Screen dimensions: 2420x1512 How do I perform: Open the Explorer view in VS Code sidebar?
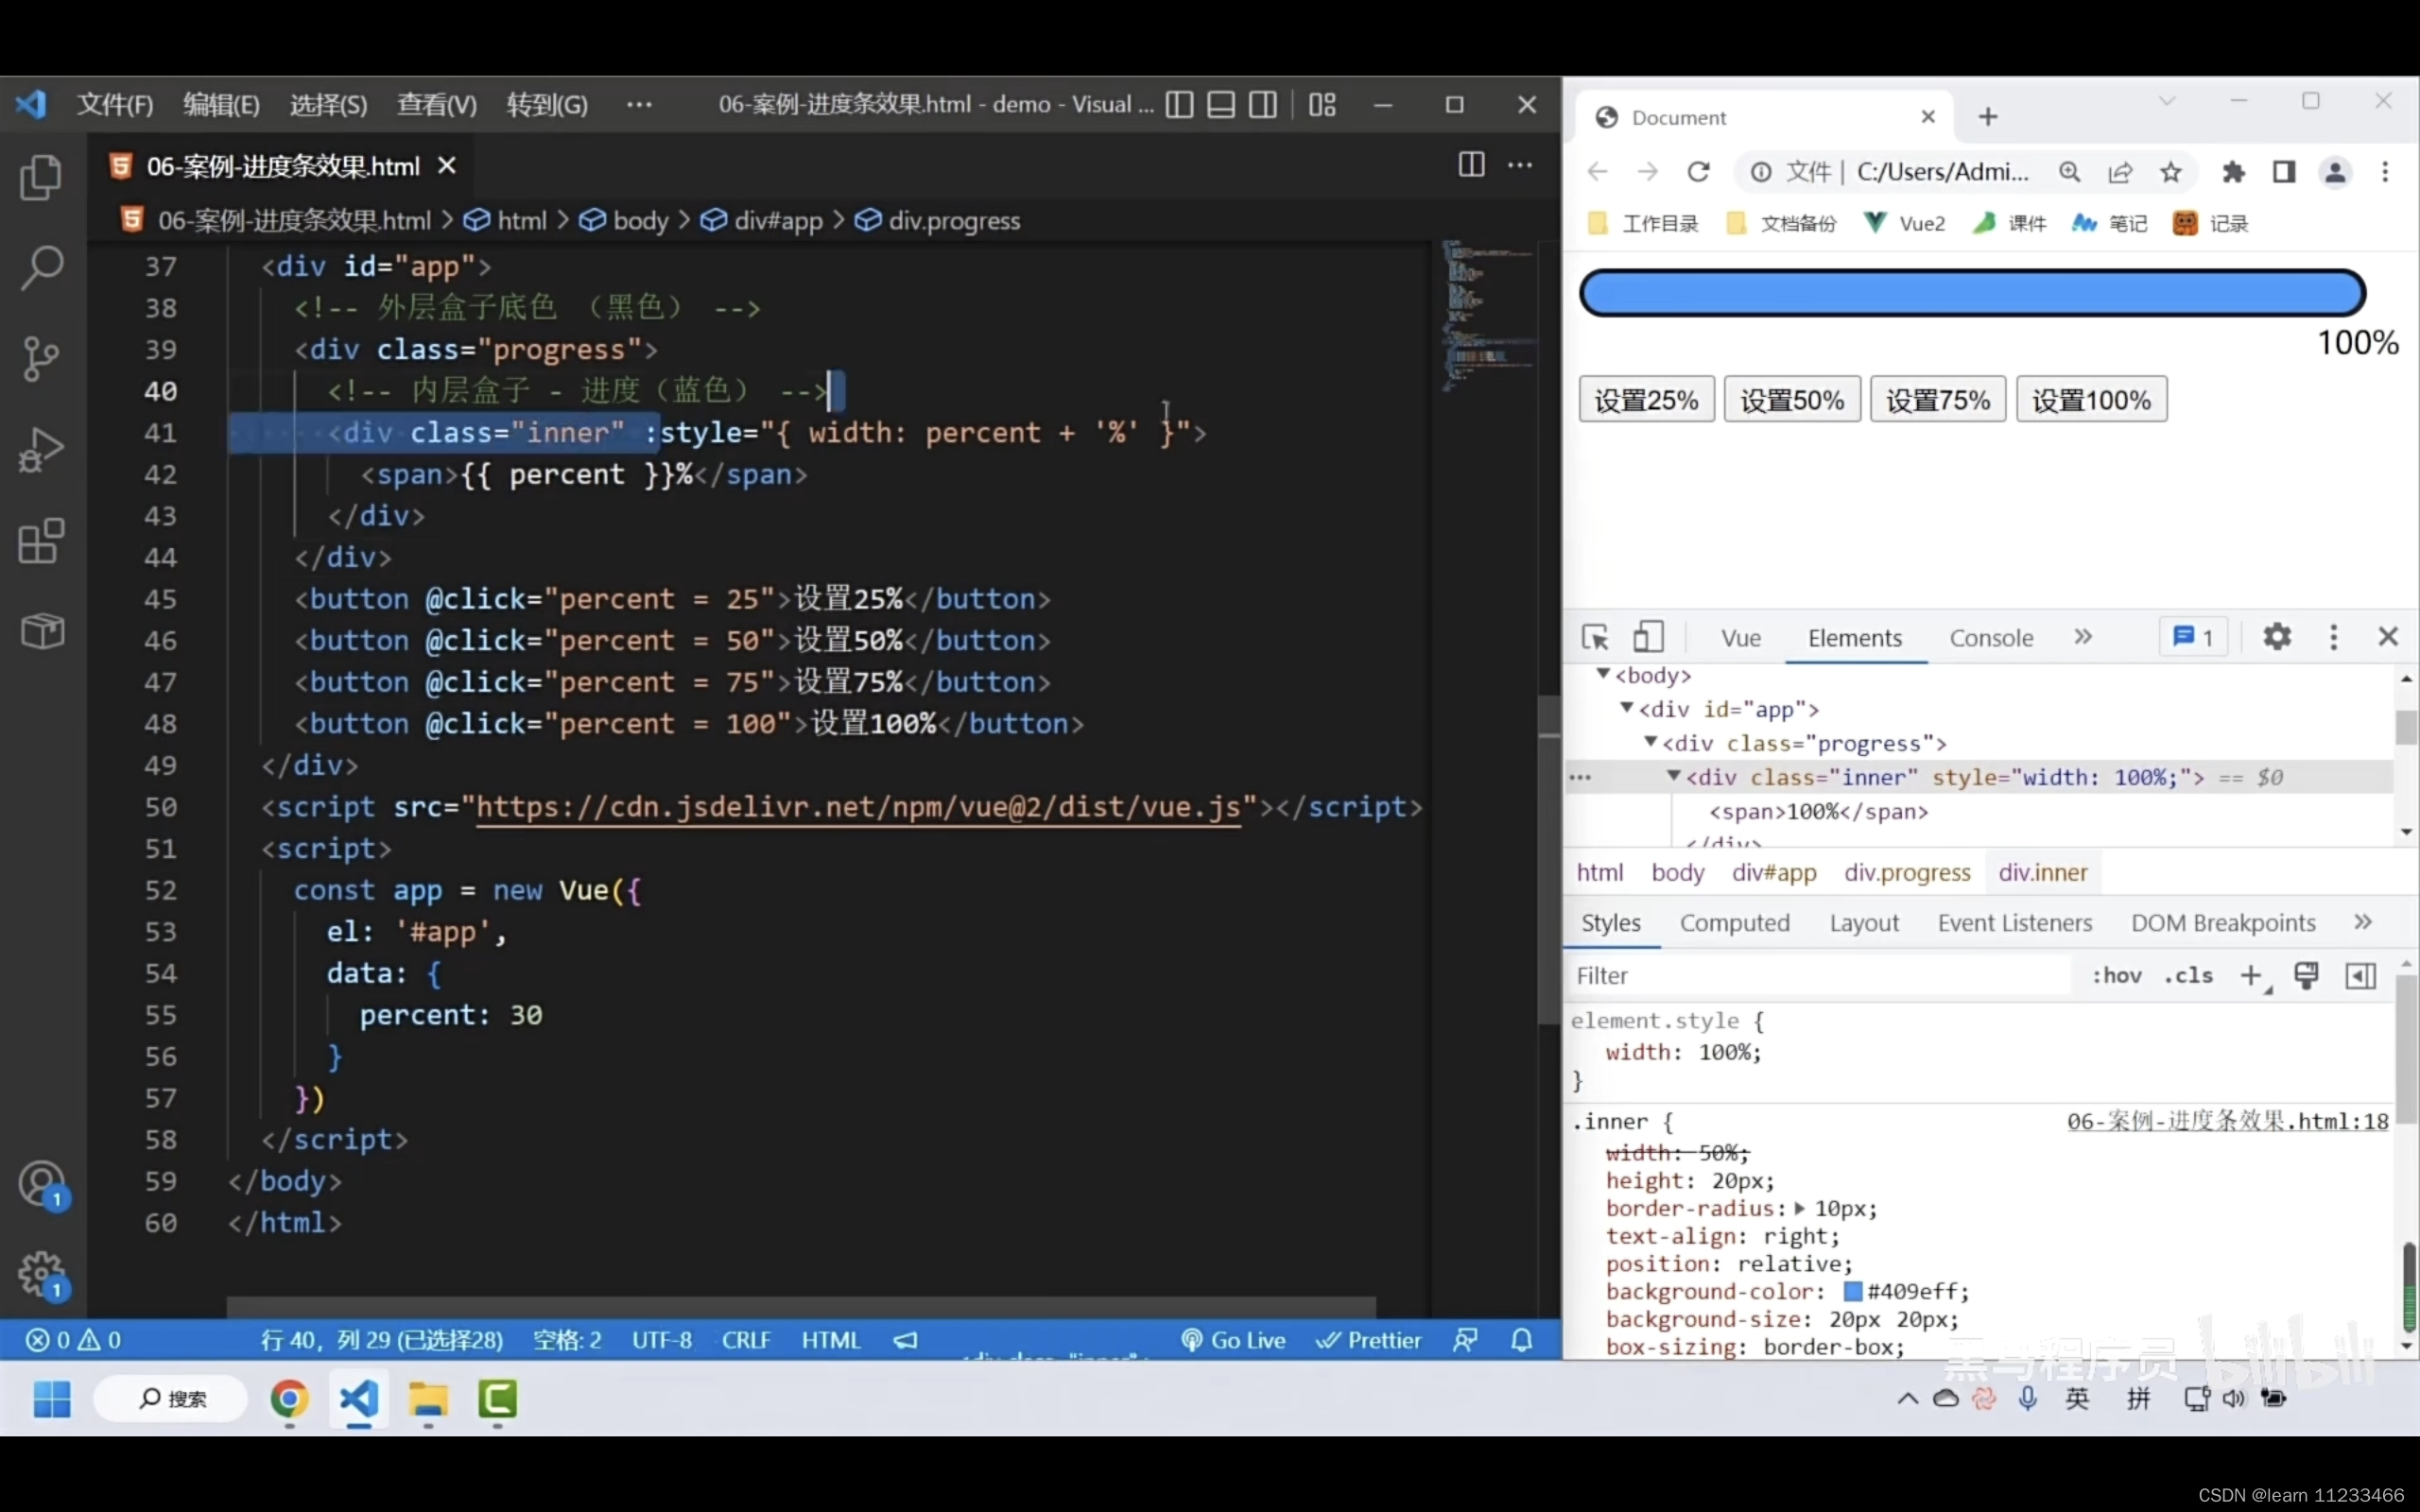[x=41, y=178]
